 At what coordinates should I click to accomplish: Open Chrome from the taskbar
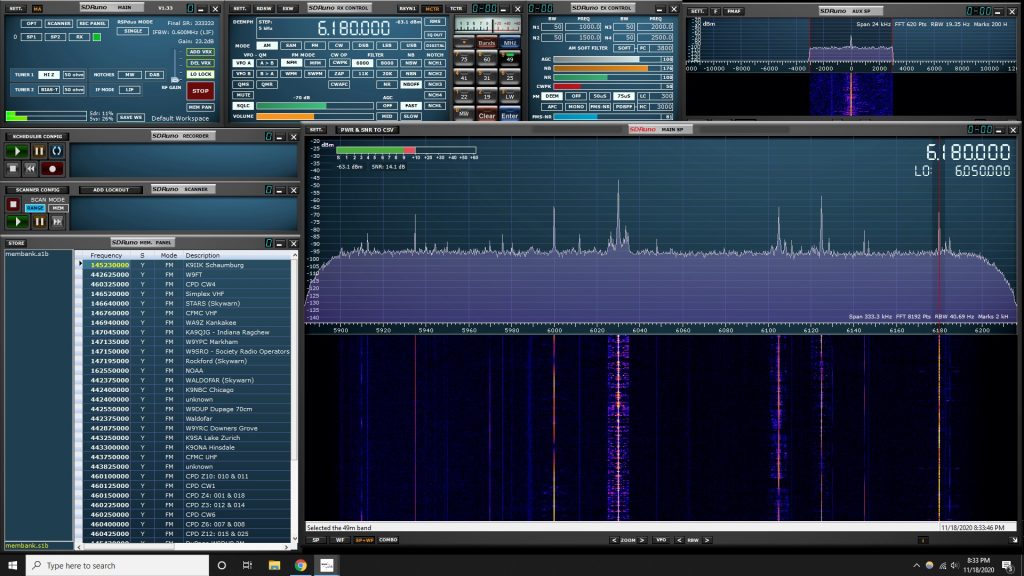tap(300, 566)
